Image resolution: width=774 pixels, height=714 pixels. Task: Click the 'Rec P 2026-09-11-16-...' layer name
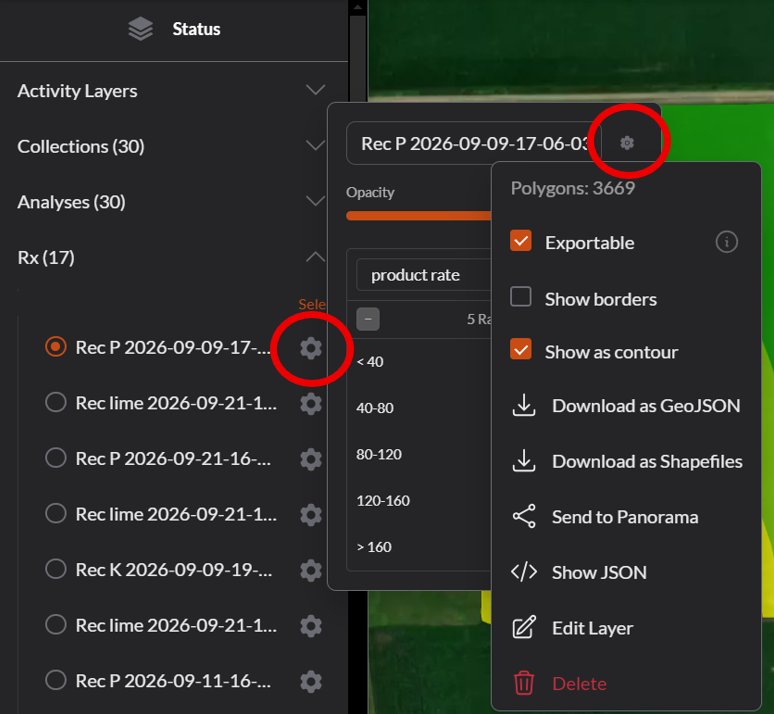(x=173, y=681)
